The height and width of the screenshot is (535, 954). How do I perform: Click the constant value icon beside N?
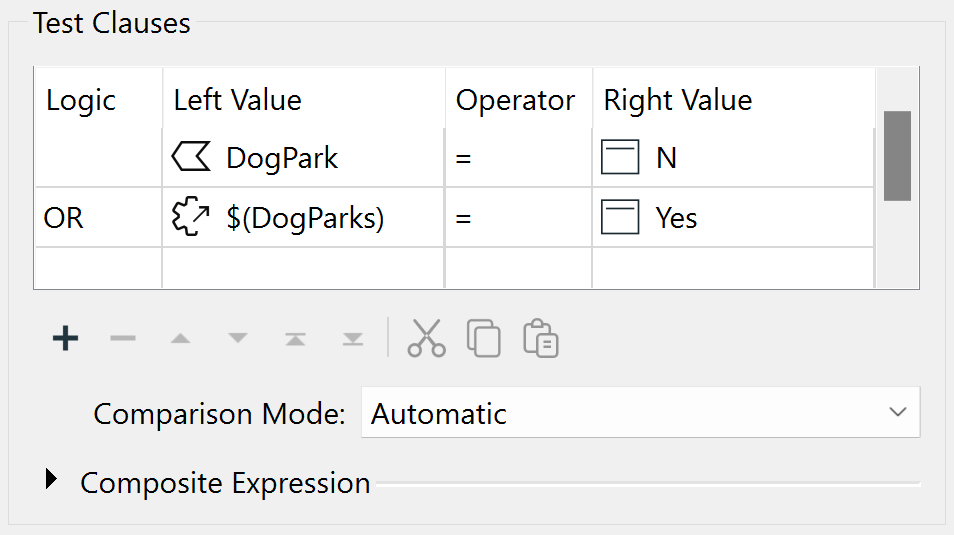click(x=620, y=157)
